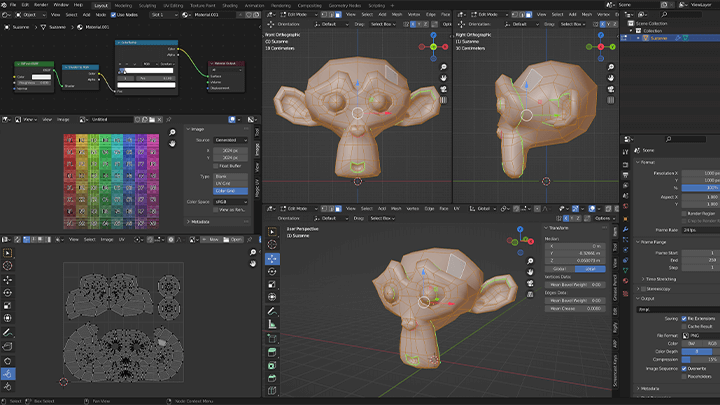Screen dimensions: 720x405
Task: Select the Scale tool in UV editor
Action: (8, 305)
